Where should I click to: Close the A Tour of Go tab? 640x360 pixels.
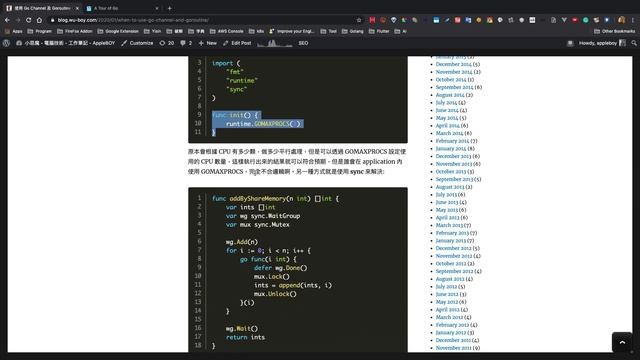coord(157,8)
